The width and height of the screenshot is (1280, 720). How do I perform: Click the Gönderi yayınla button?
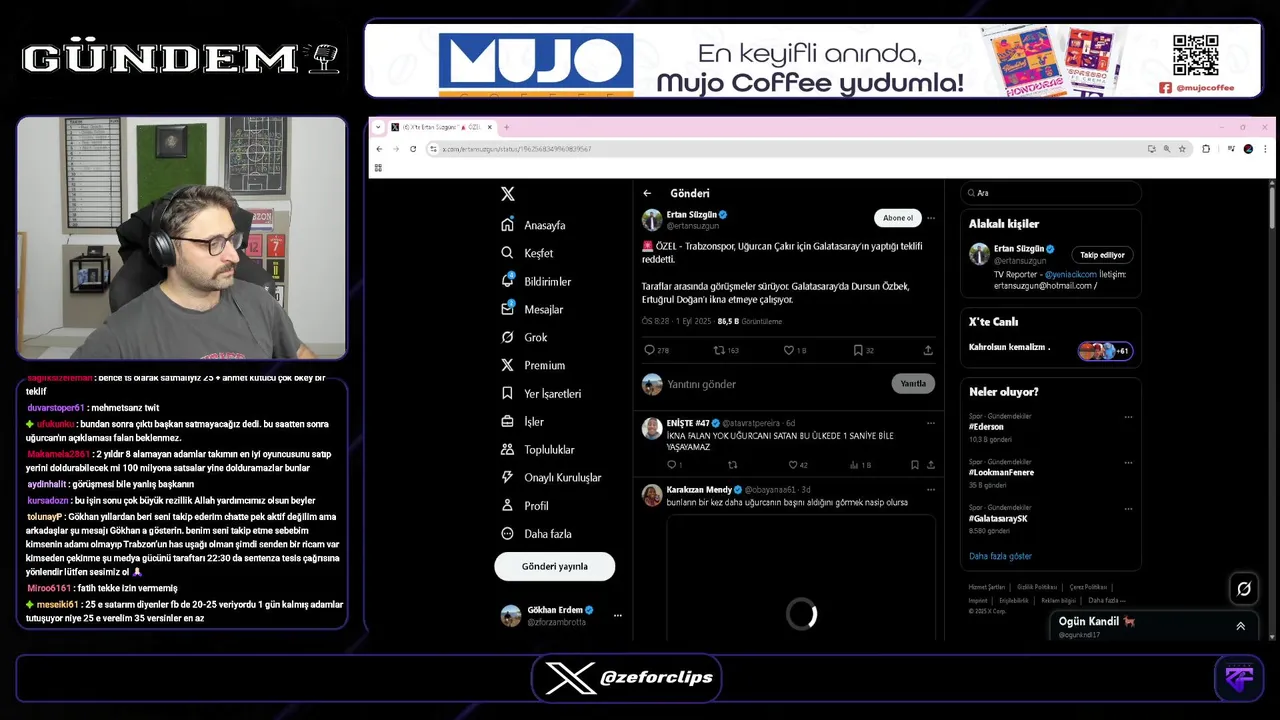tap(554, 566)
